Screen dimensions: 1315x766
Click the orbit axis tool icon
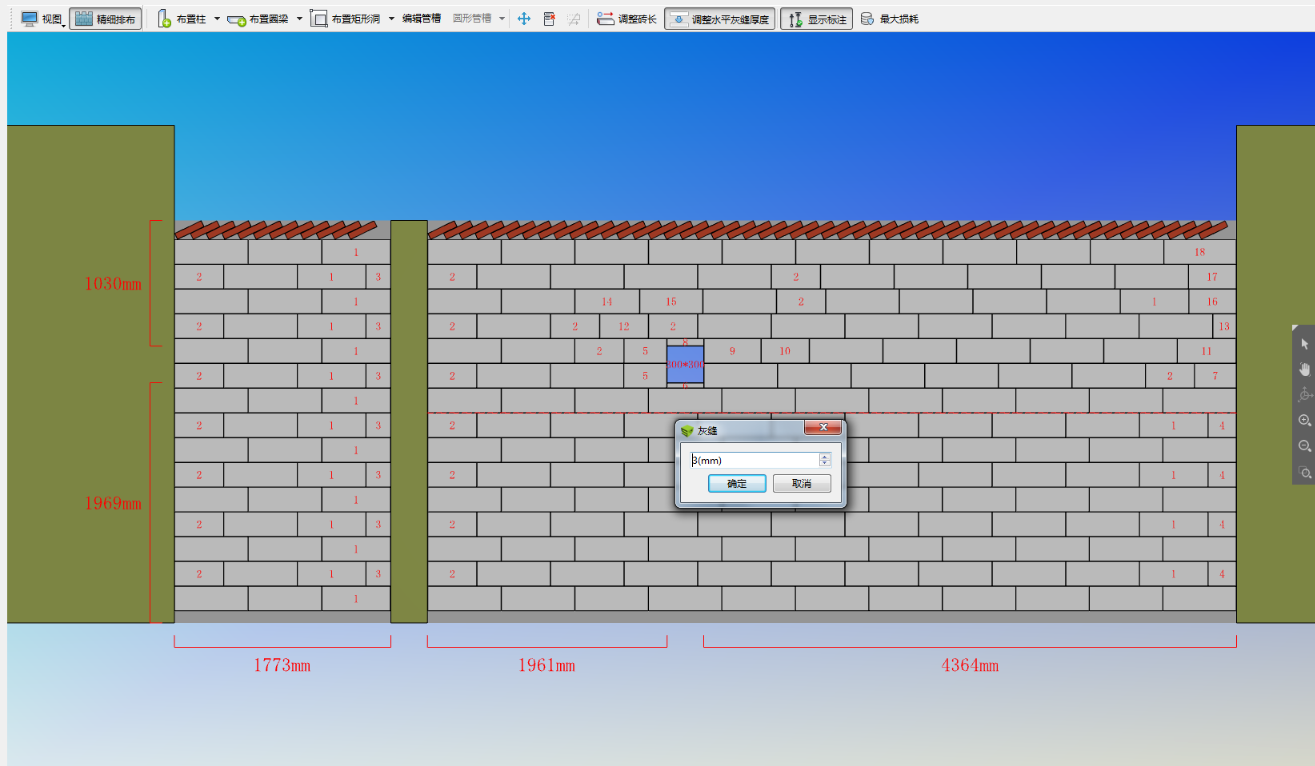point(1304,395)
